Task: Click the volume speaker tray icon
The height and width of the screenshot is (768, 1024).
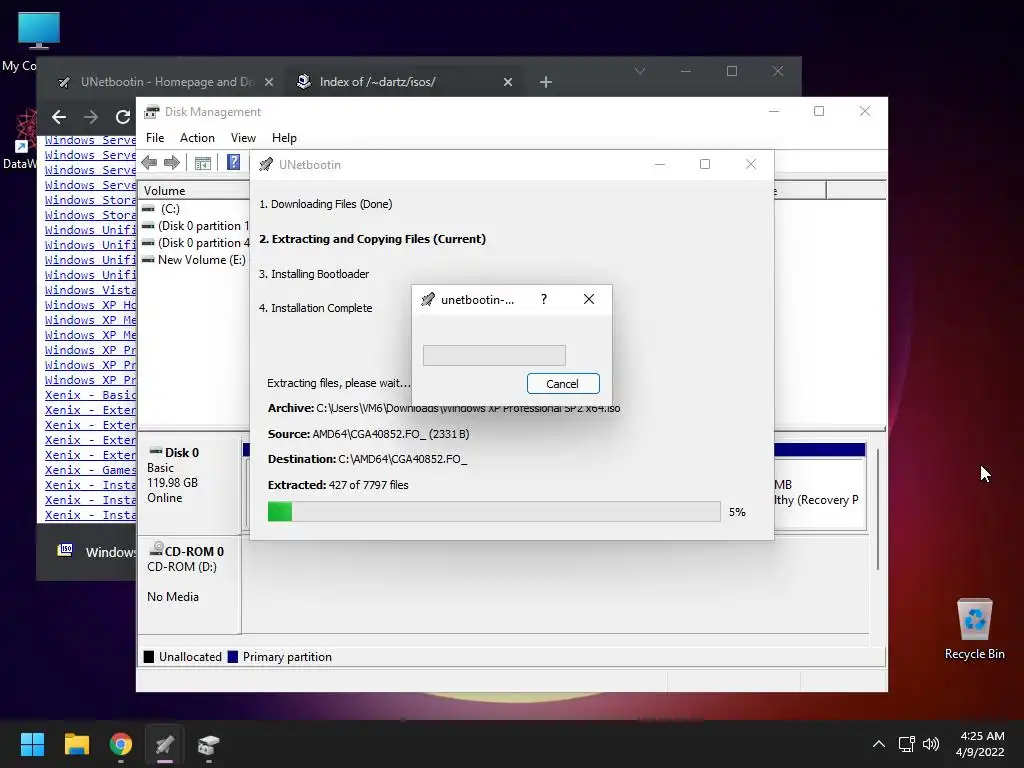Action: point(931,744)
